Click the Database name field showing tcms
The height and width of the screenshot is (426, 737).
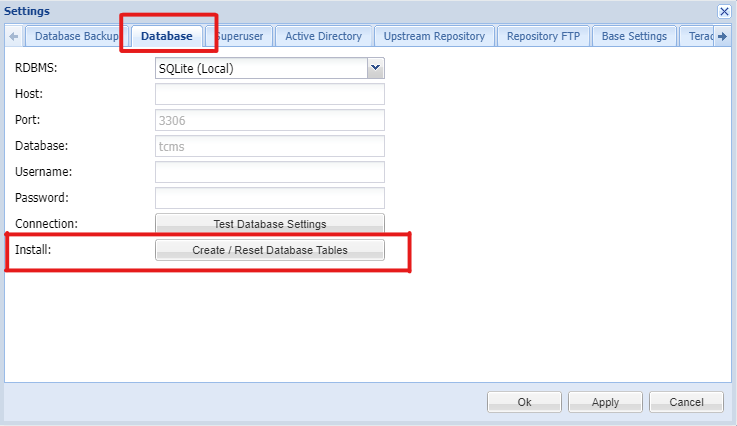click(269, 146)
